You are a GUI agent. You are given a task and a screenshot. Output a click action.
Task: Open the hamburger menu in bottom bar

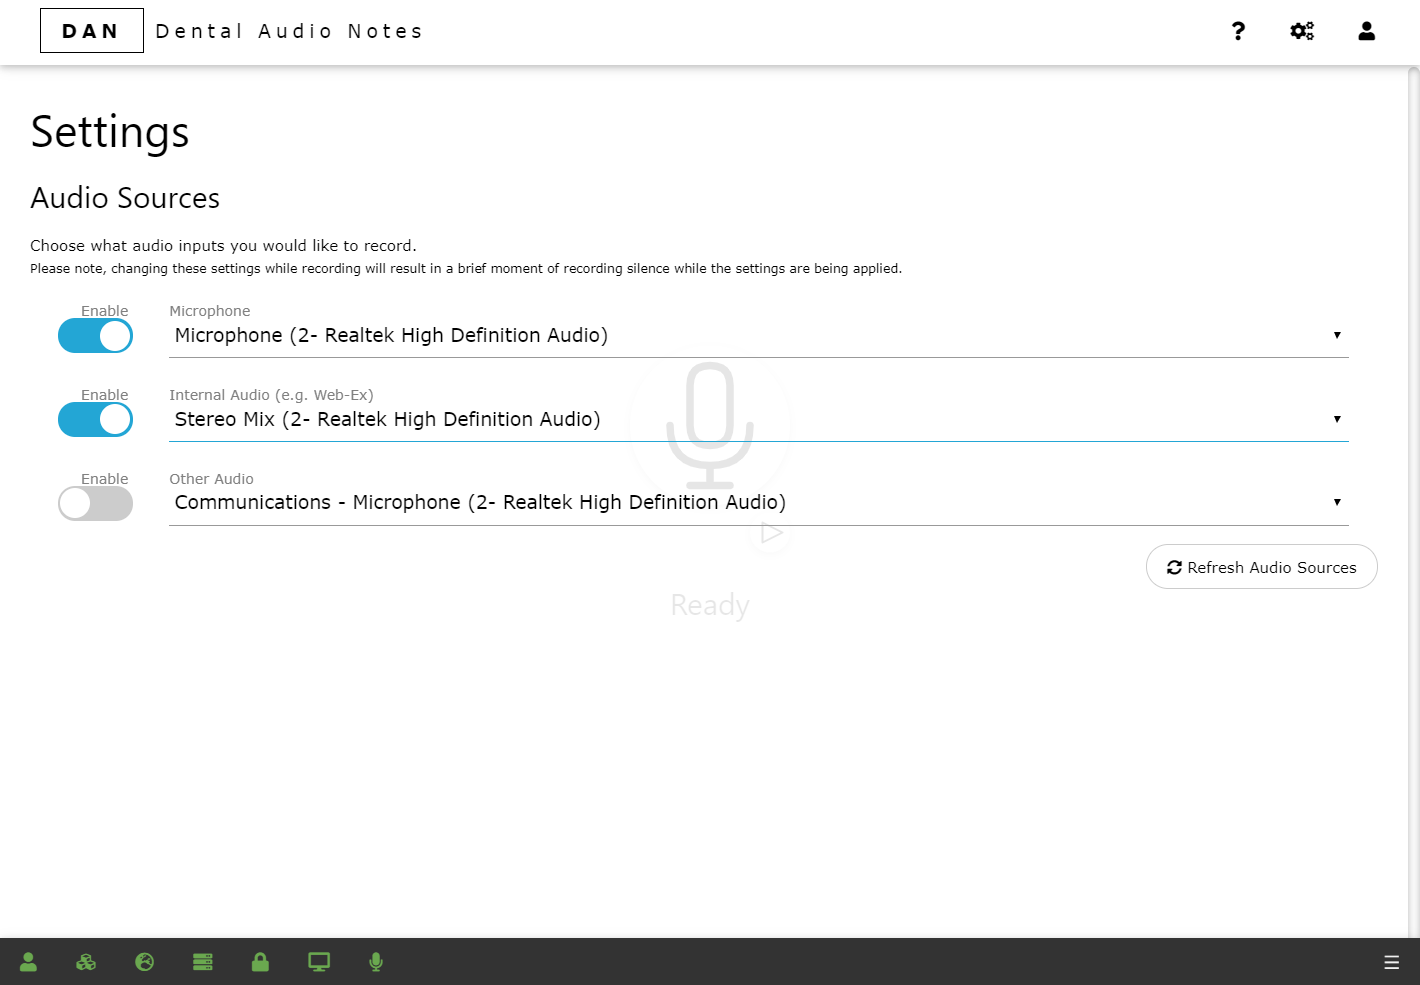1391,962
